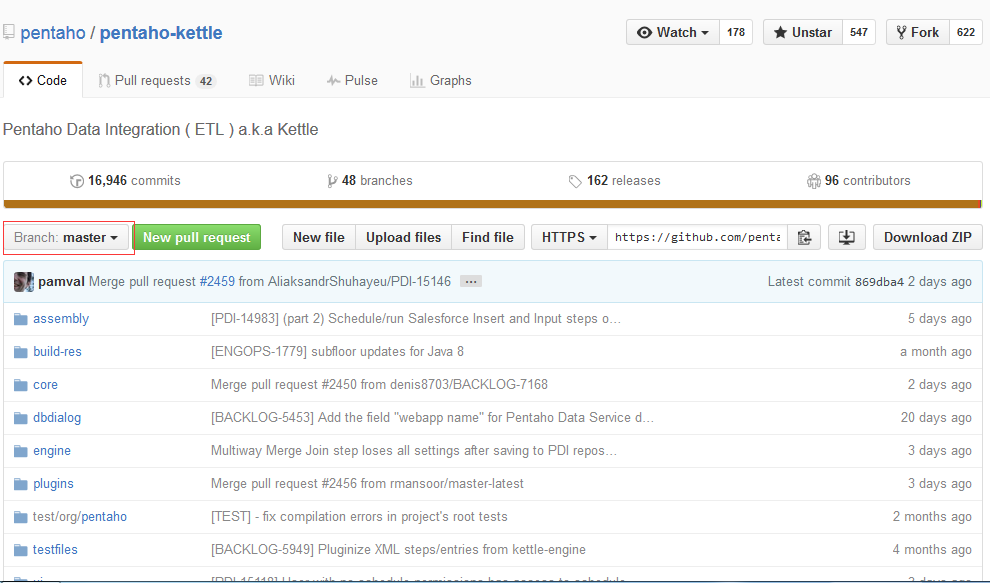Screen dimensions: 990x583
Task: Click the build-res folder icon
Action: (21, 352)
